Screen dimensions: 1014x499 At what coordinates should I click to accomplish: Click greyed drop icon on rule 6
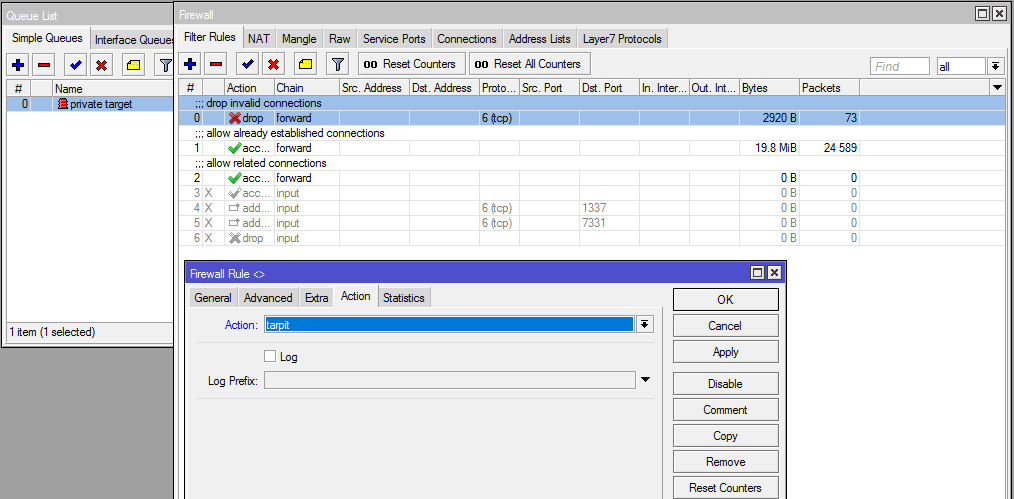point(235,238)
